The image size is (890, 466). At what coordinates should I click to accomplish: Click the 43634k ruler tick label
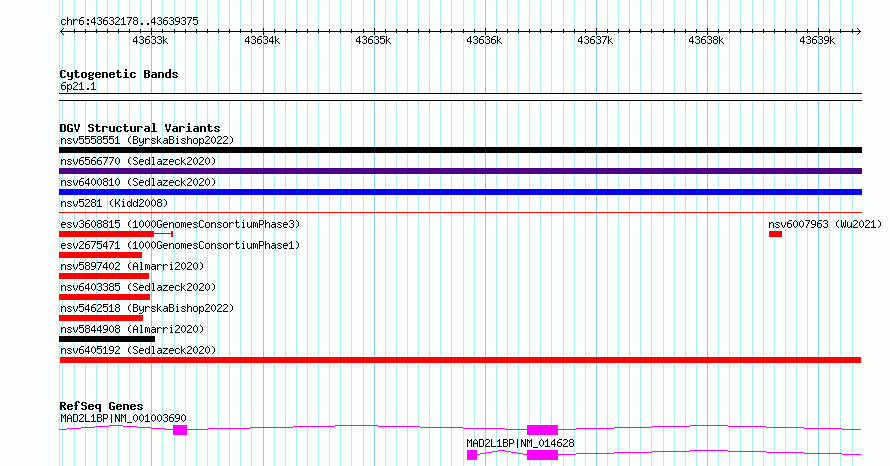point(262,41)
